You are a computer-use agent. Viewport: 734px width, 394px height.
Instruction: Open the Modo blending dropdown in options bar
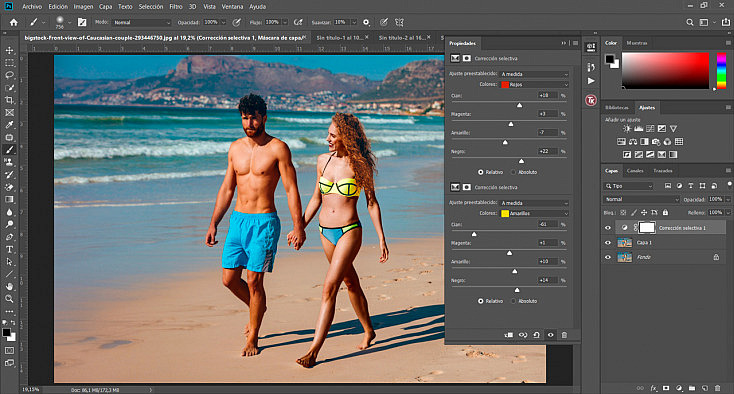tap(142, 22)
